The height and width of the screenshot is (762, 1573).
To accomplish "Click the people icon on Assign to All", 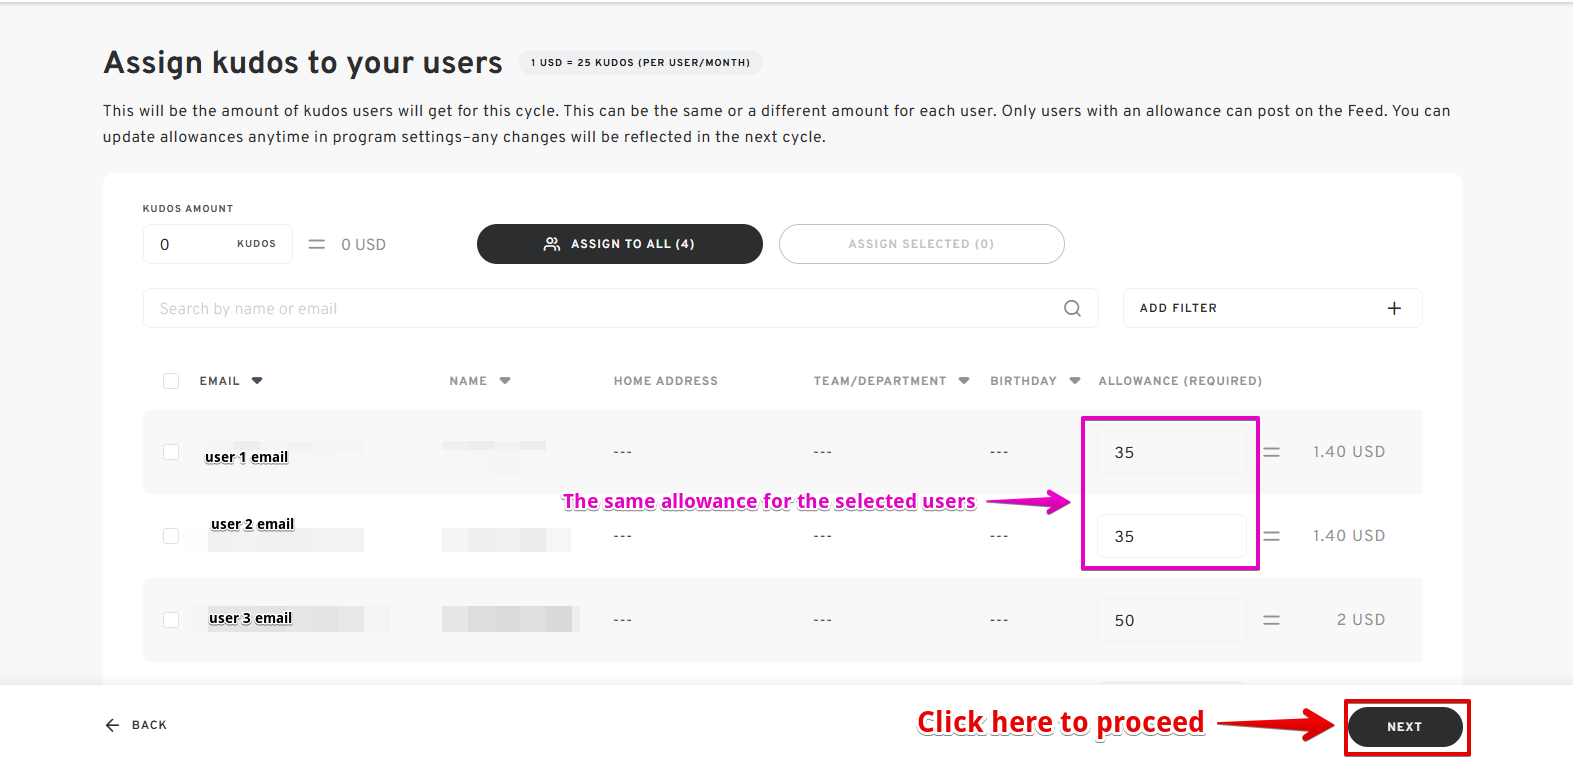I will [551, 244].
